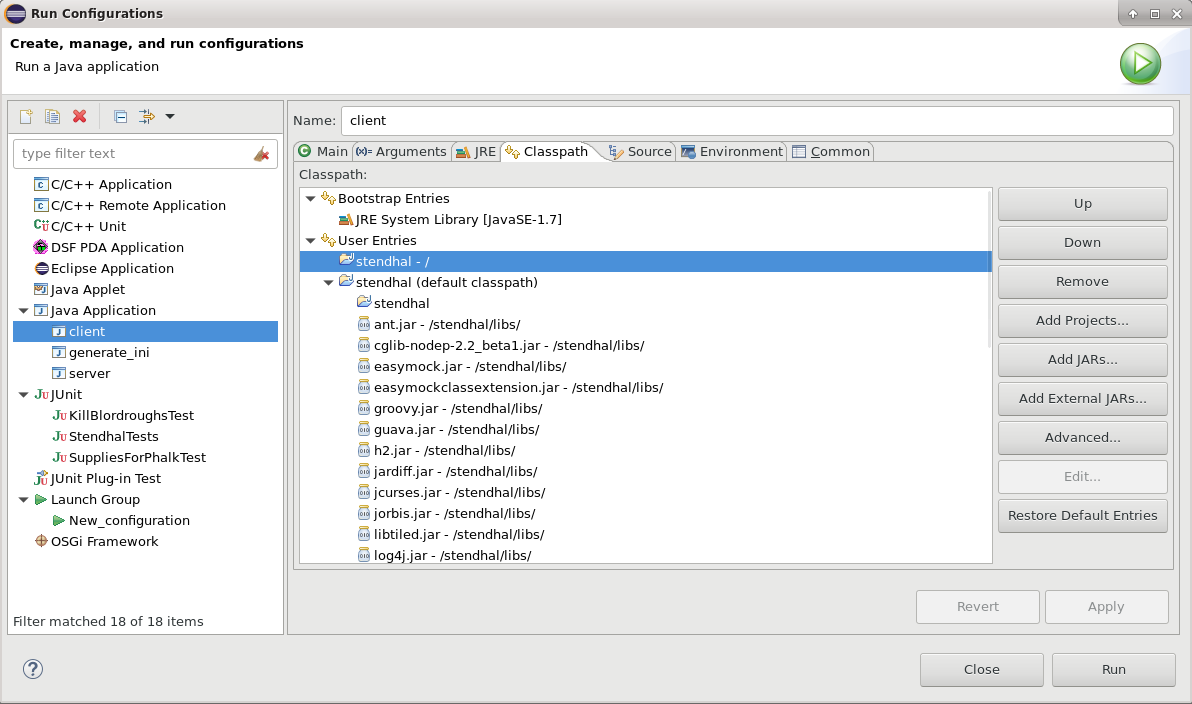The width and height of the screenshot is (1192, 704).
Task: Click the New launch configuration icon
Action: pos(26,116)
